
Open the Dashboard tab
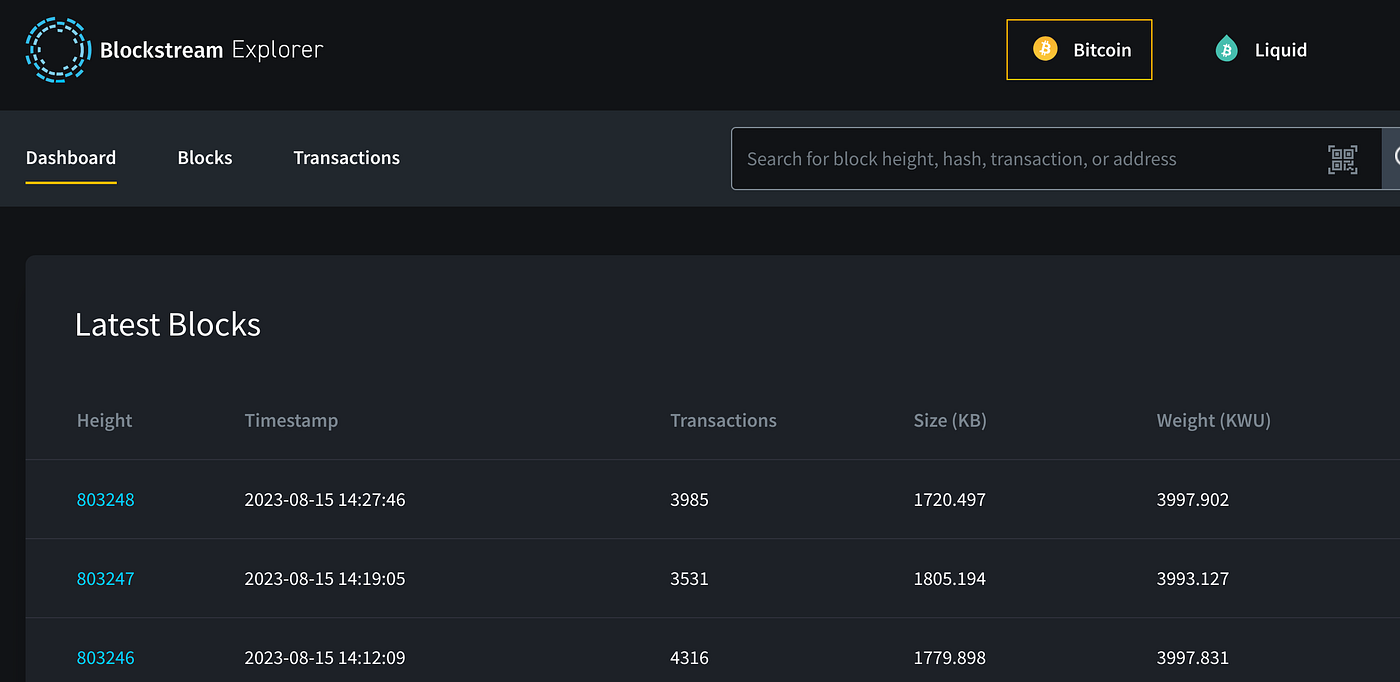tap(70, 157)
